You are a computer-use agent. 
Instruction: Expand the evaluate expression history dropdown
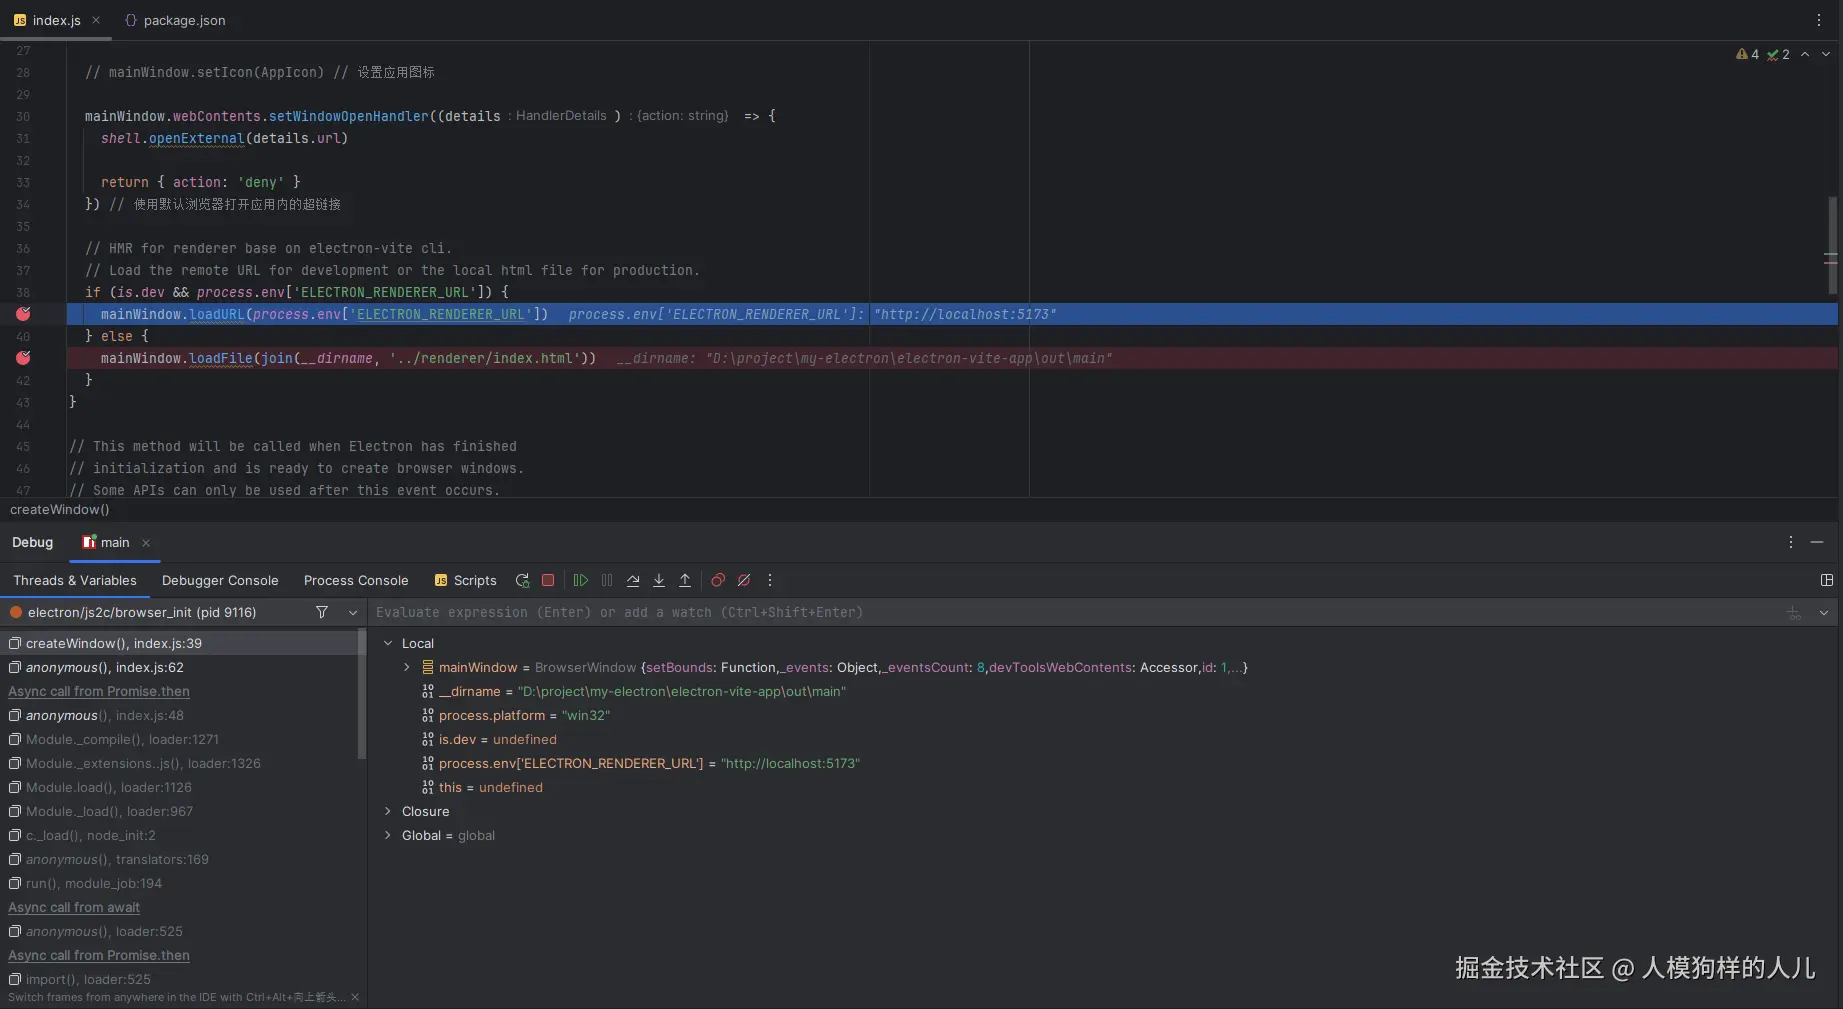click(x=1824, y=613)
